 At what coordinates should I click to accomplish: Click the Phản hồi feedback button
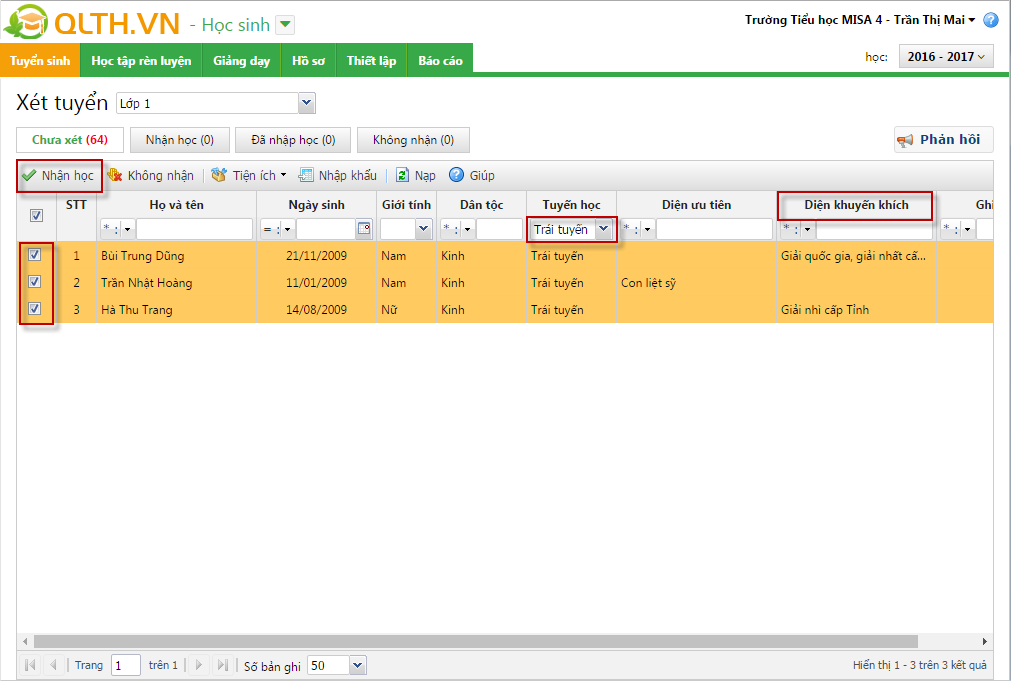[x=938, y=140]
